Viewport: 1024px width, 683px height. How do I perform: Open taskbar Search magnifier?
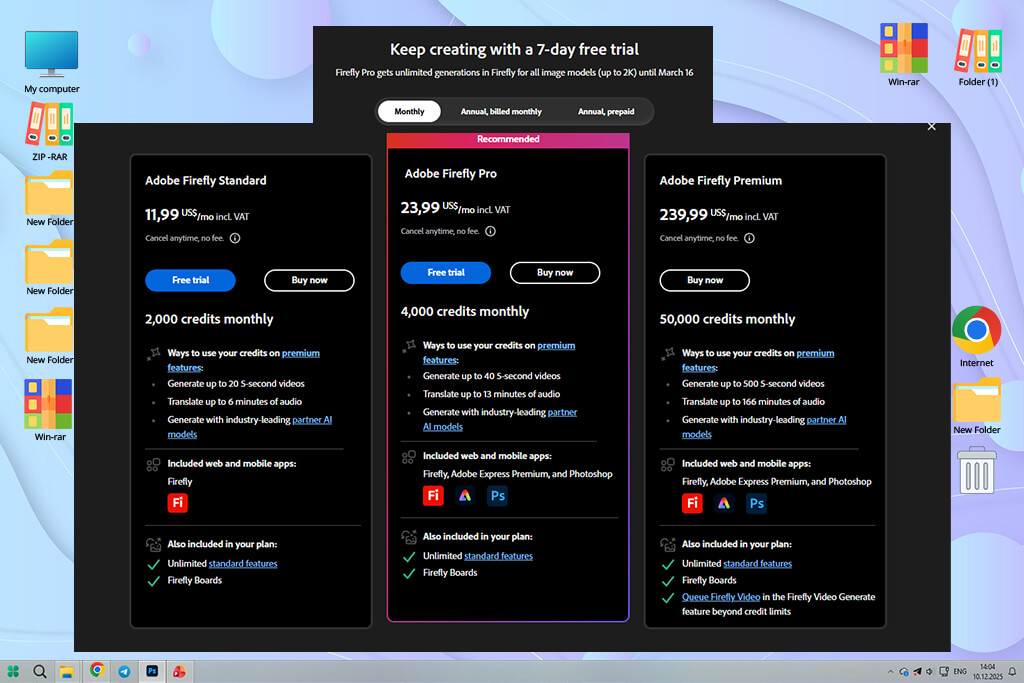tap(40, 671)
